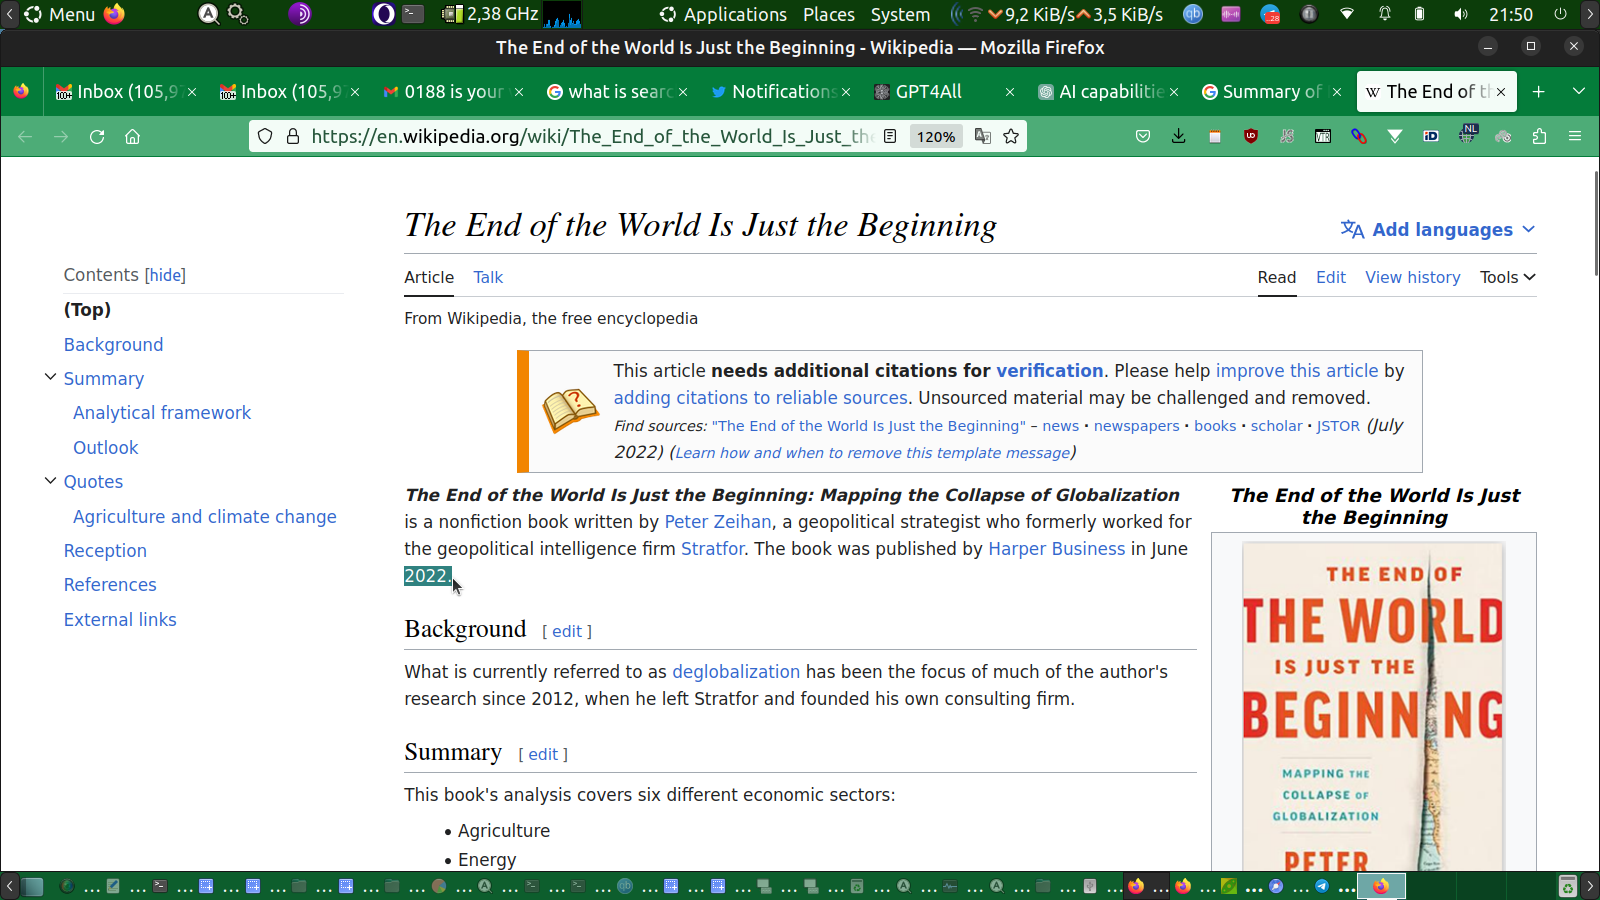Reset the 120% zoom level indicator

936,137
